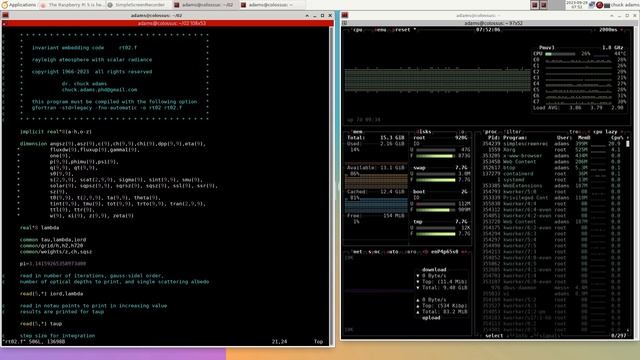This screenshot has width=640, height=360.
Task: Click second workspace switcher thumbnail in panel
Action: coord(544,5)
